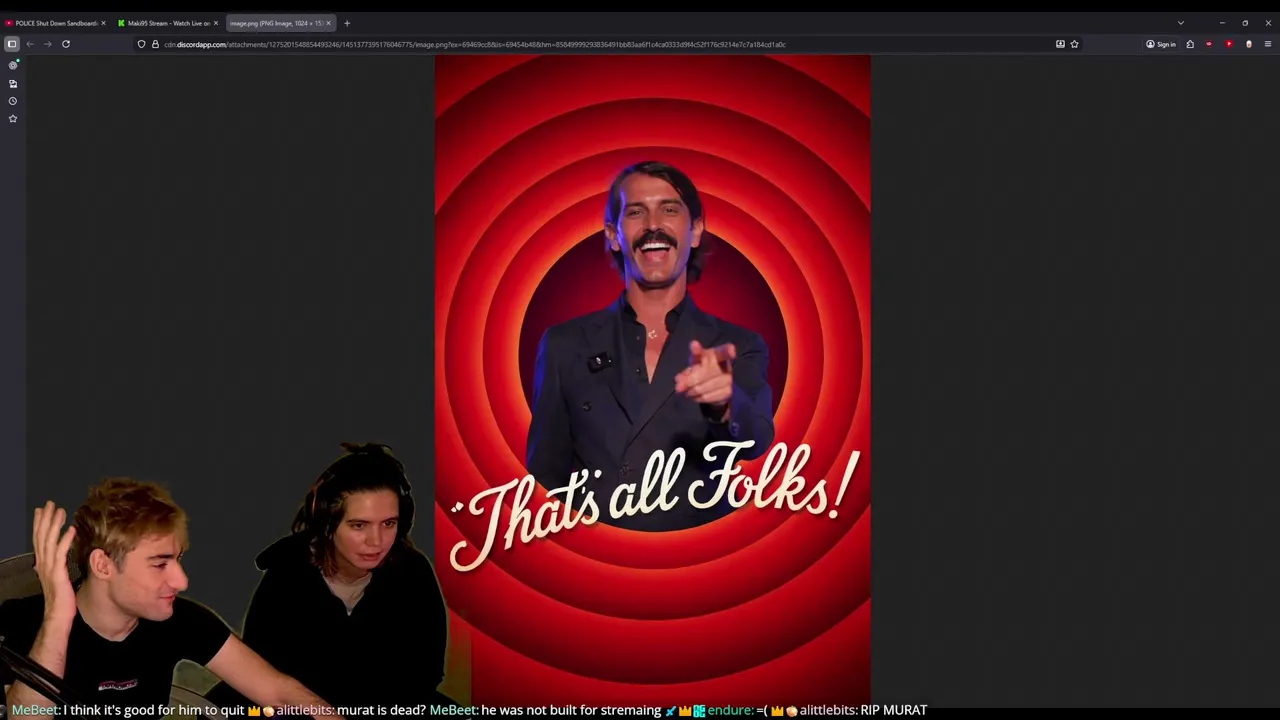Open the history clock sidebar icon
The width and height of the screenshot is (1280, 720).
pos(13,101)
